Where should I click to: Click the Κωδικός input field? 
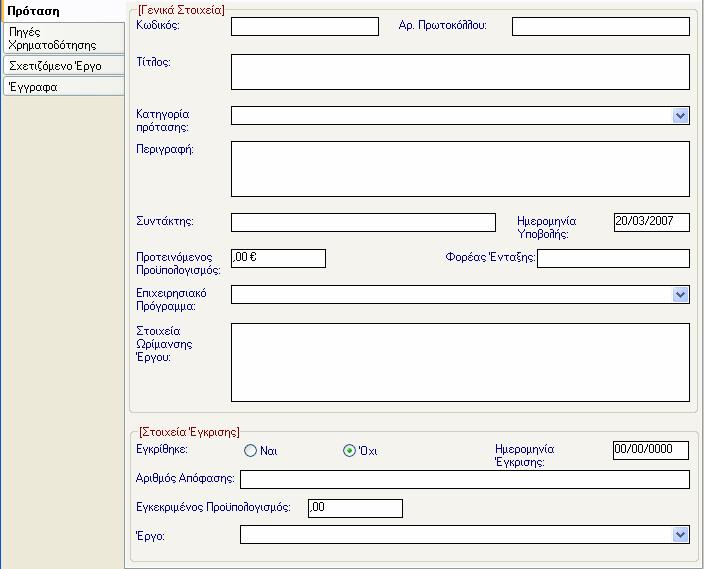pyautogui.click(x=305, y=26)
